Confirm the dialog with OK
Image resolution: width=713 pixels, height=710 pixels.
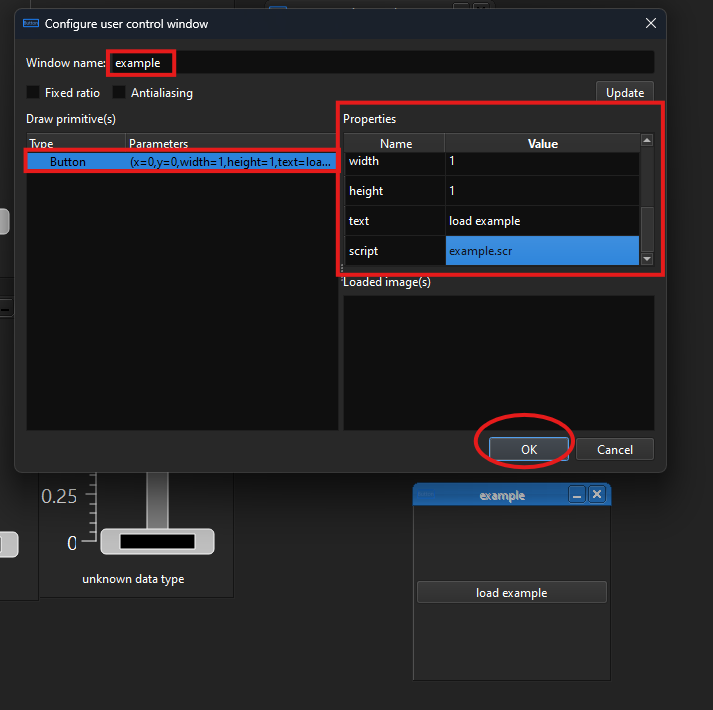(529, 450)
